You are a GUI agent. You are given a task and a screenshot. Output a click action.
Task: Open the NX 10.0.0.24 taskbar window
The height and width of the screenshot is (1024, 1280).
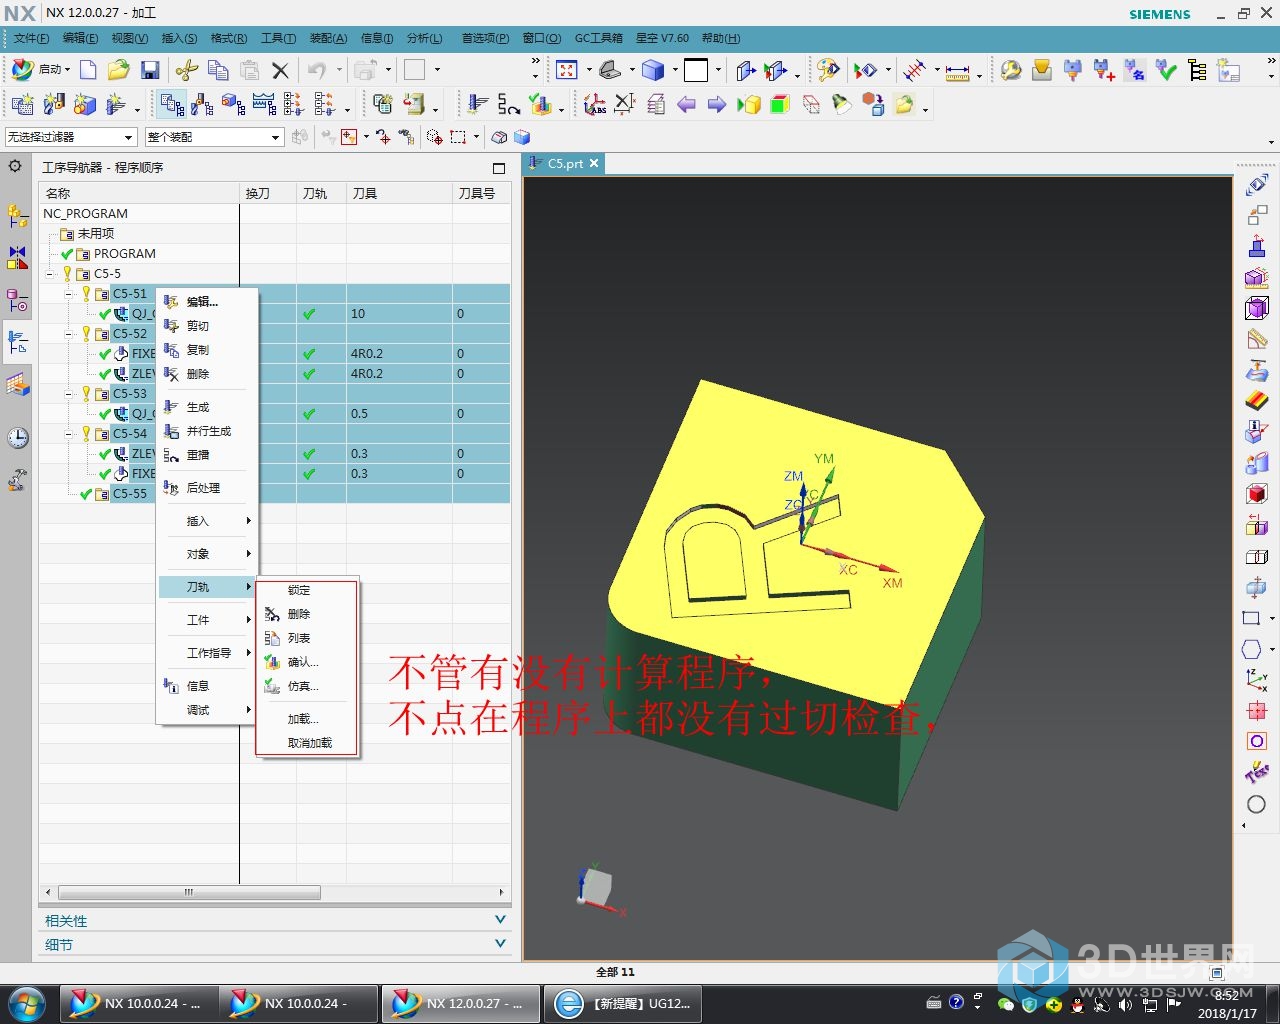138,1003
